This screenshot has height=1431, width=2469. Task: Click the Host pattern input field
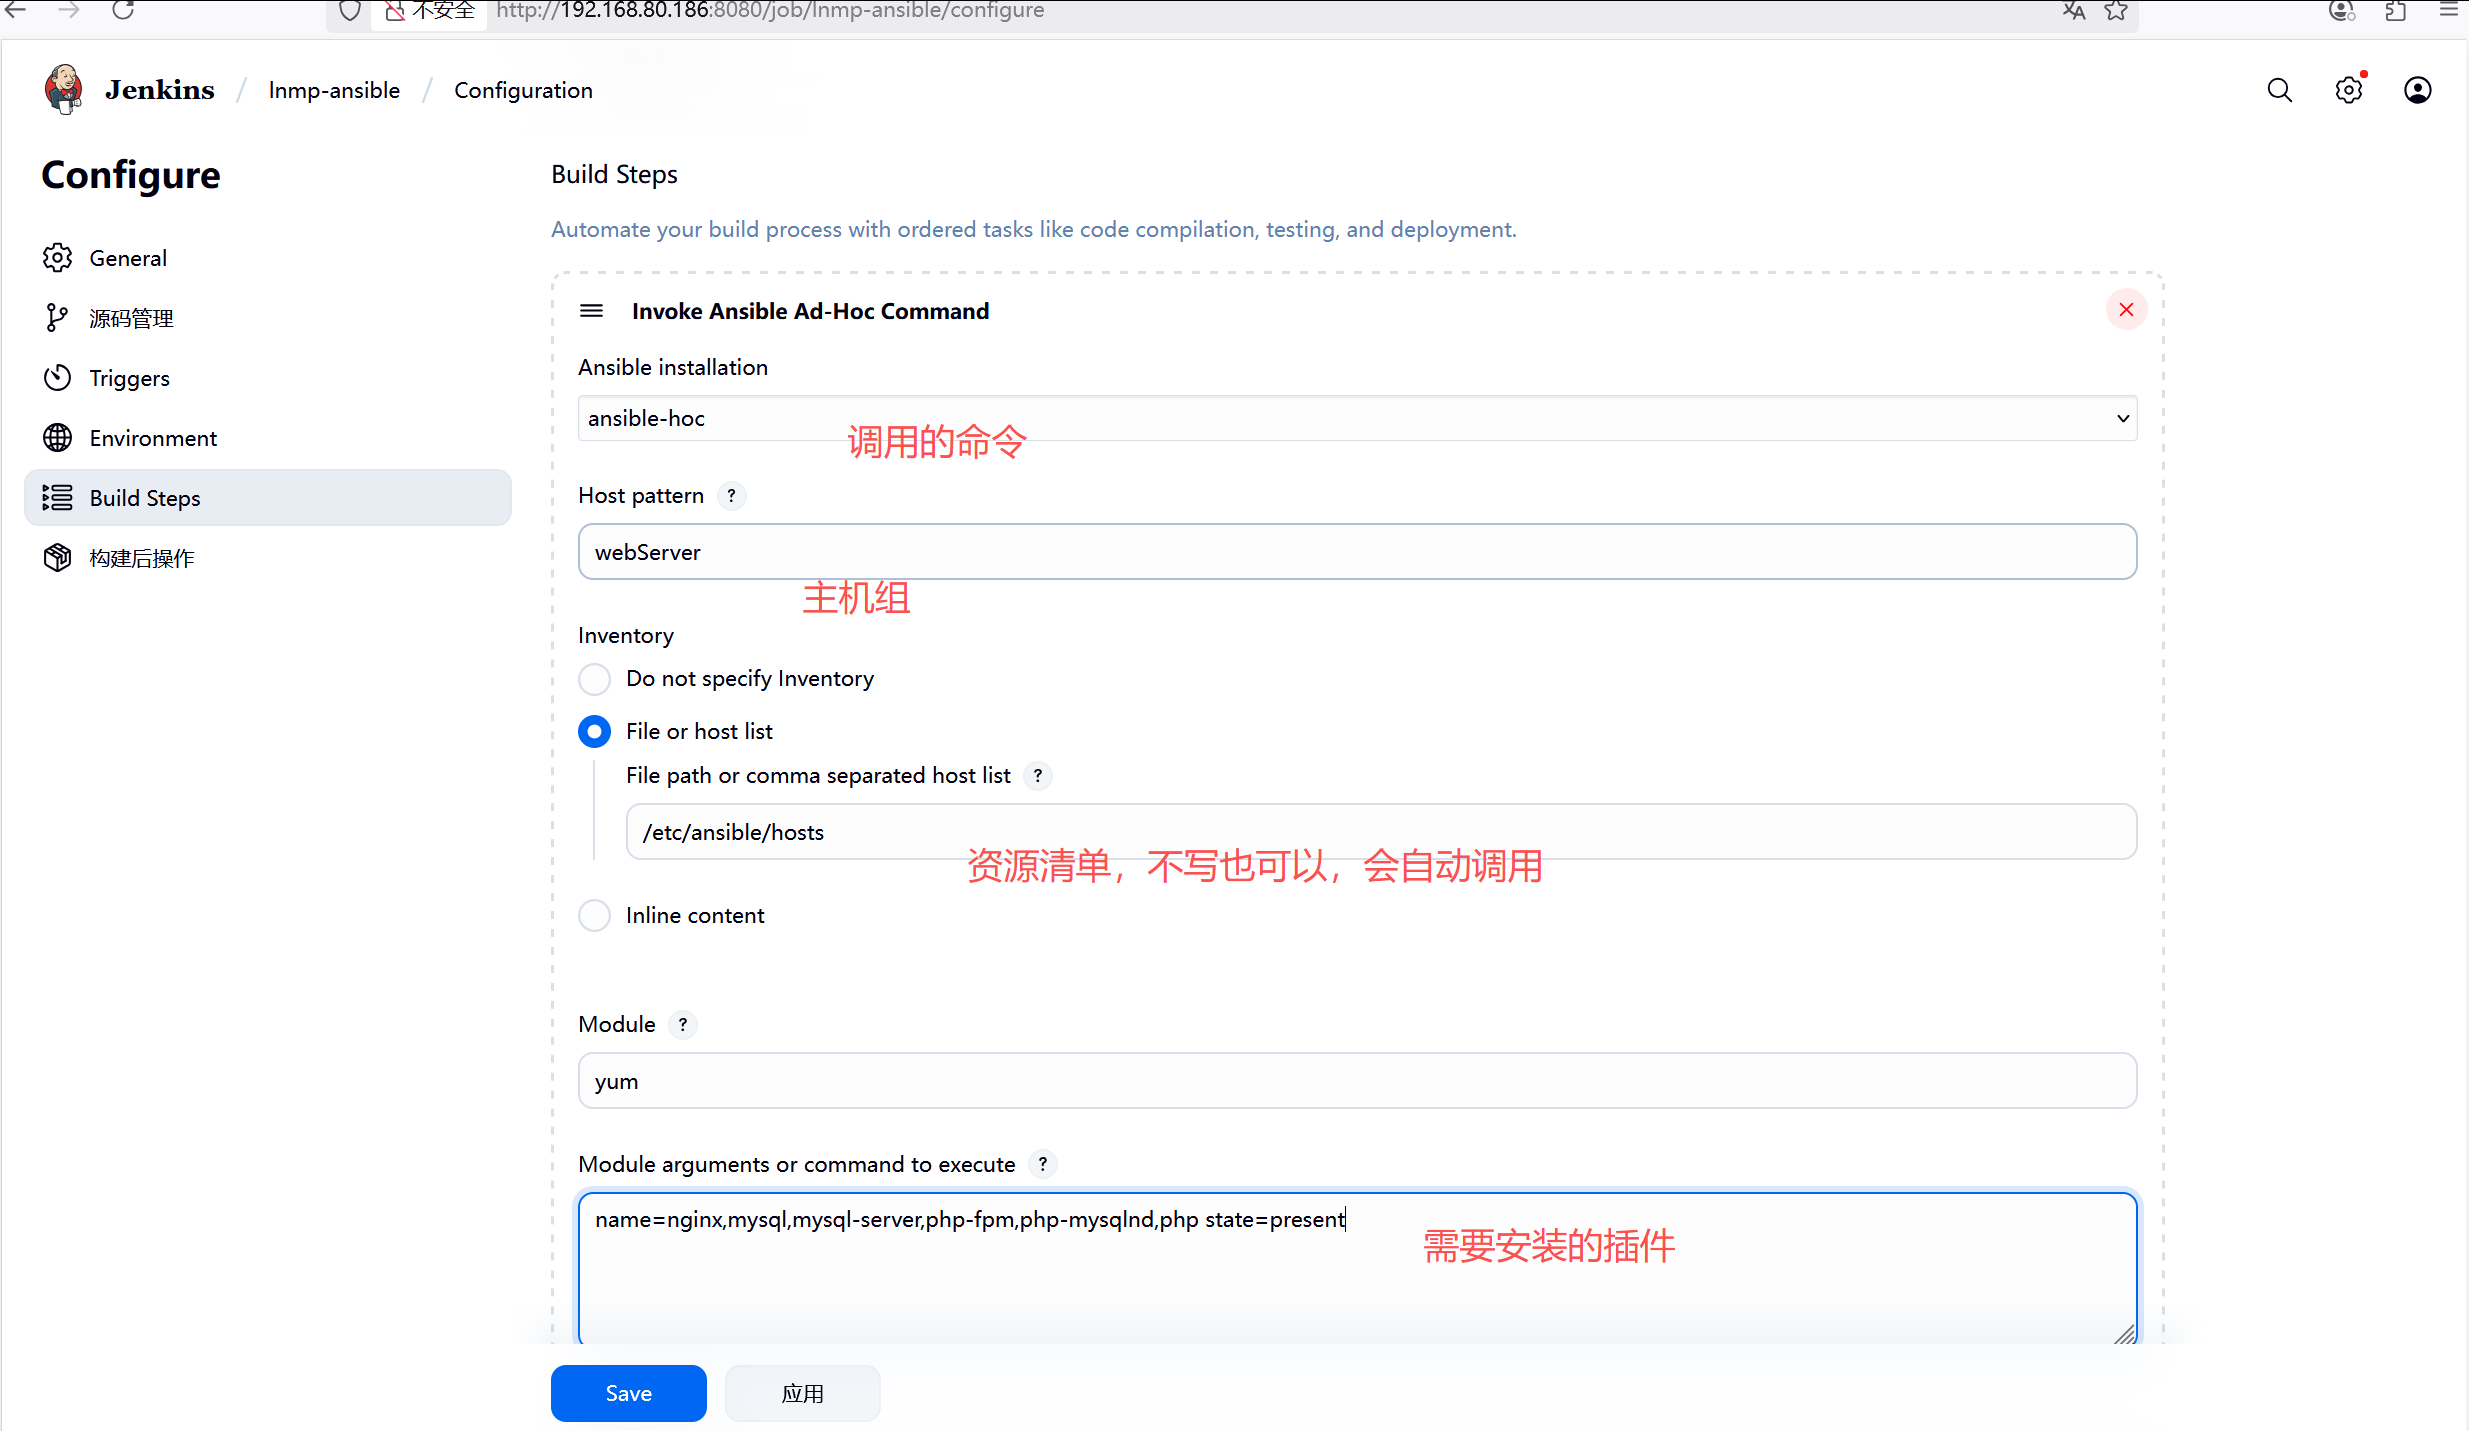(1357, 552)
